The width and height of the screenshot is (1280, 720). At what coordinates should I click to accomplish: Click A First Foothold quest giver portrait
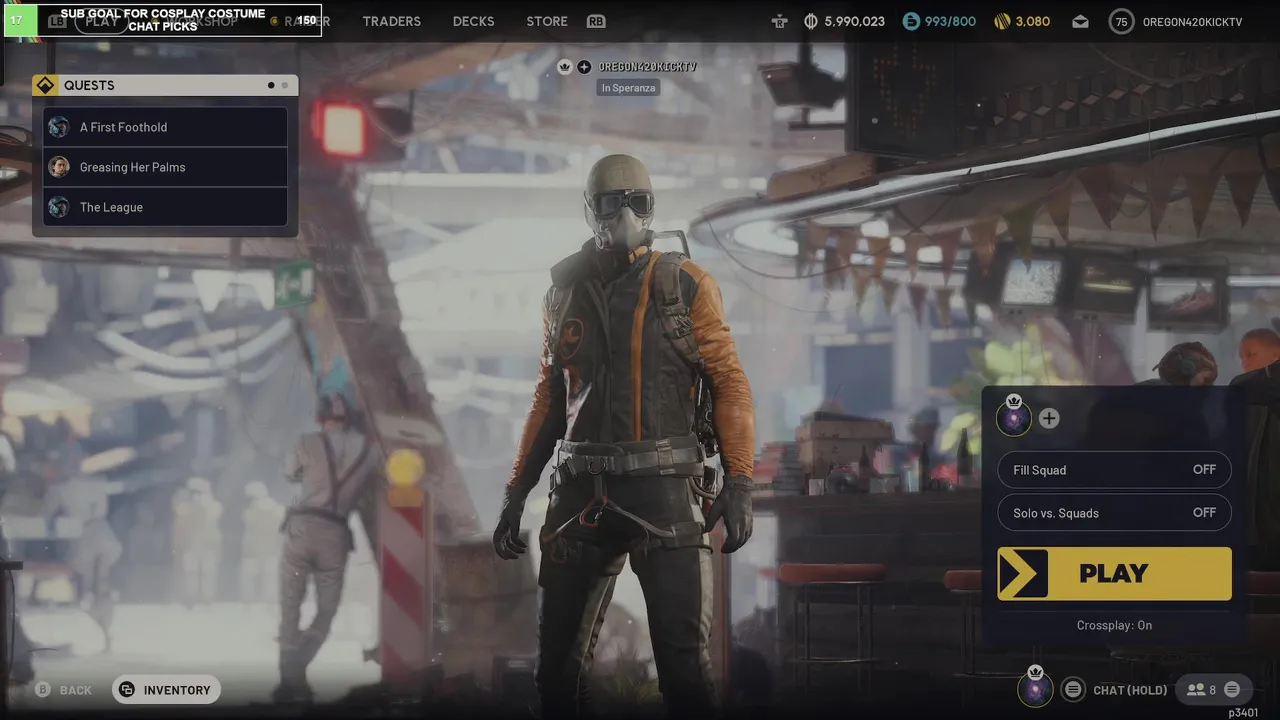pos(59,127)
